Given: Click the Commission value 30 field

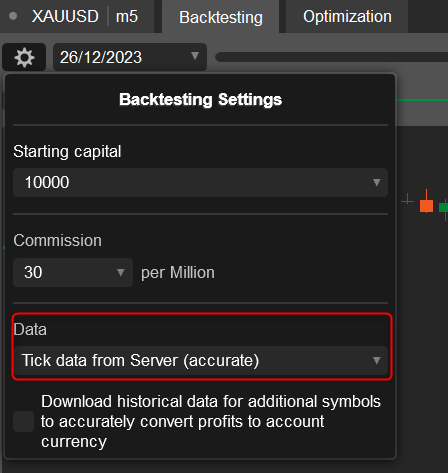Looking at the screenshot, I should coord(73,272).
